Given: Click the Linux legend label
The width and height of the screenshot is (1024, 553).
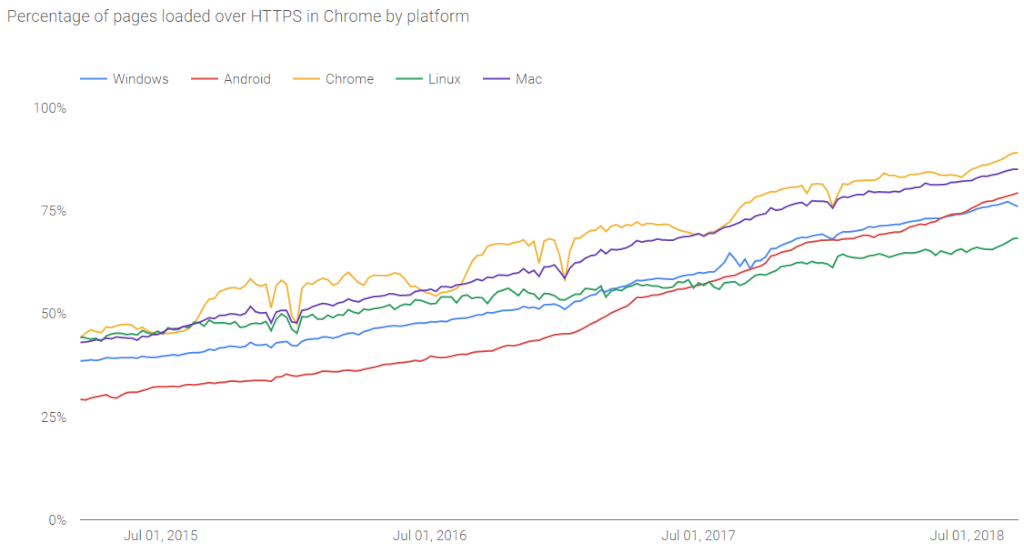Looking at the screenshot, I should (444, 79).
